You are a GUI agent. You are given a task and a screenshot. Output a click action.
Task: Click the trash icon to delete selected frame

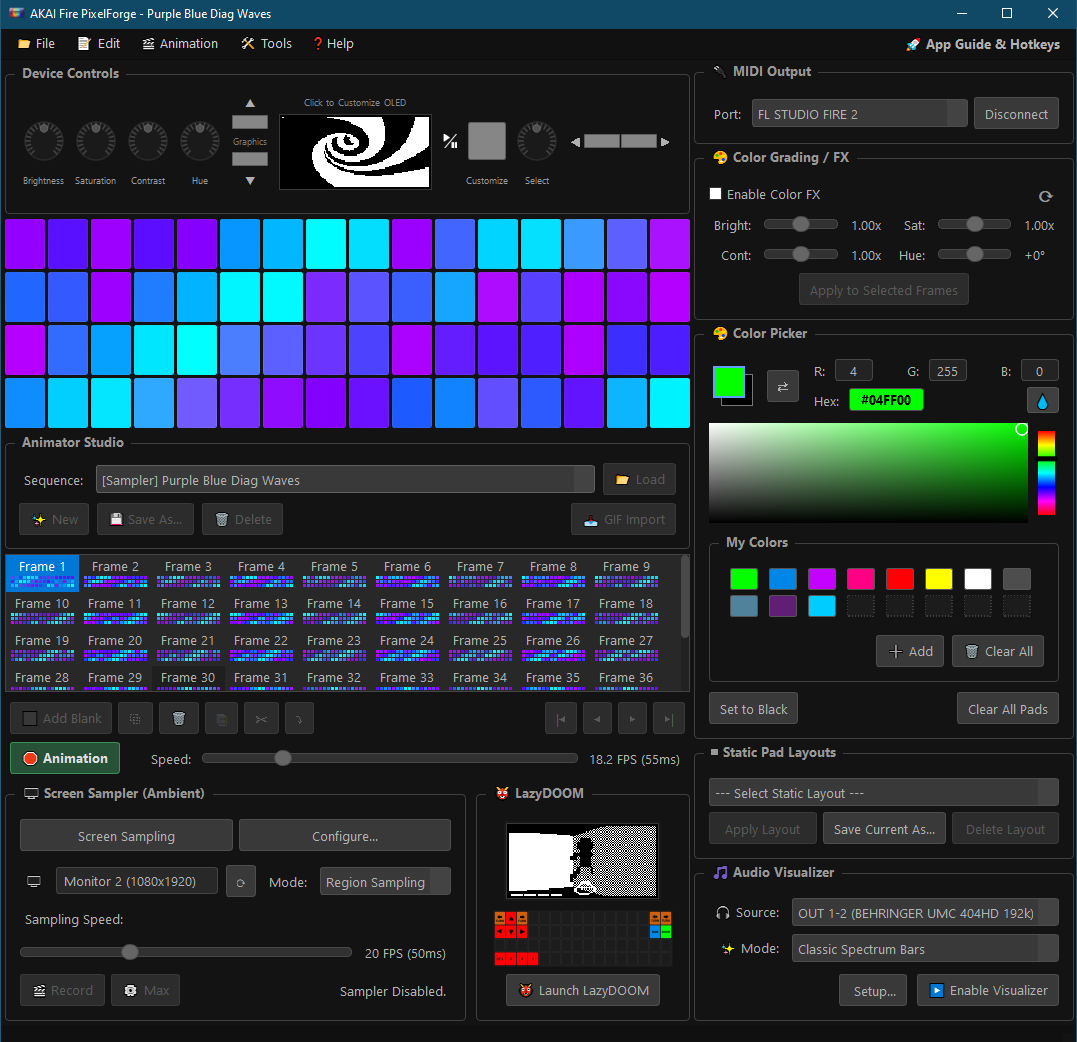click(179, 718)
